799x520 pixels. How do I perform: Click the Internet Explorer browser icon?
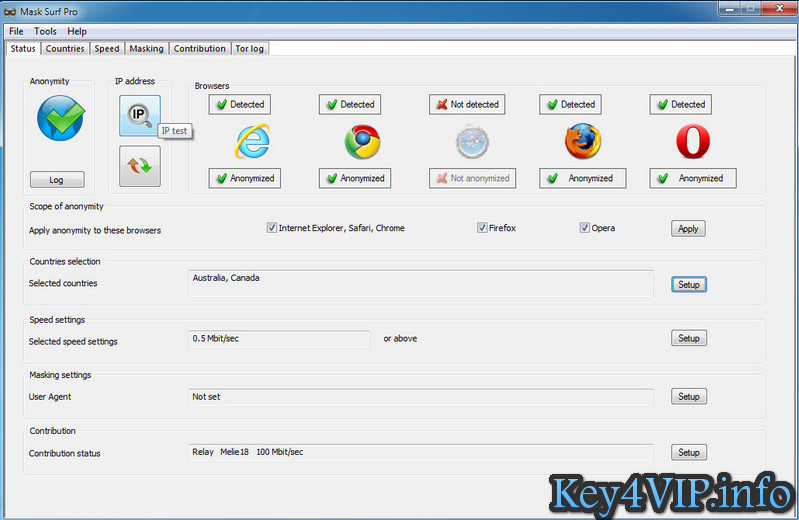point(252,141)
